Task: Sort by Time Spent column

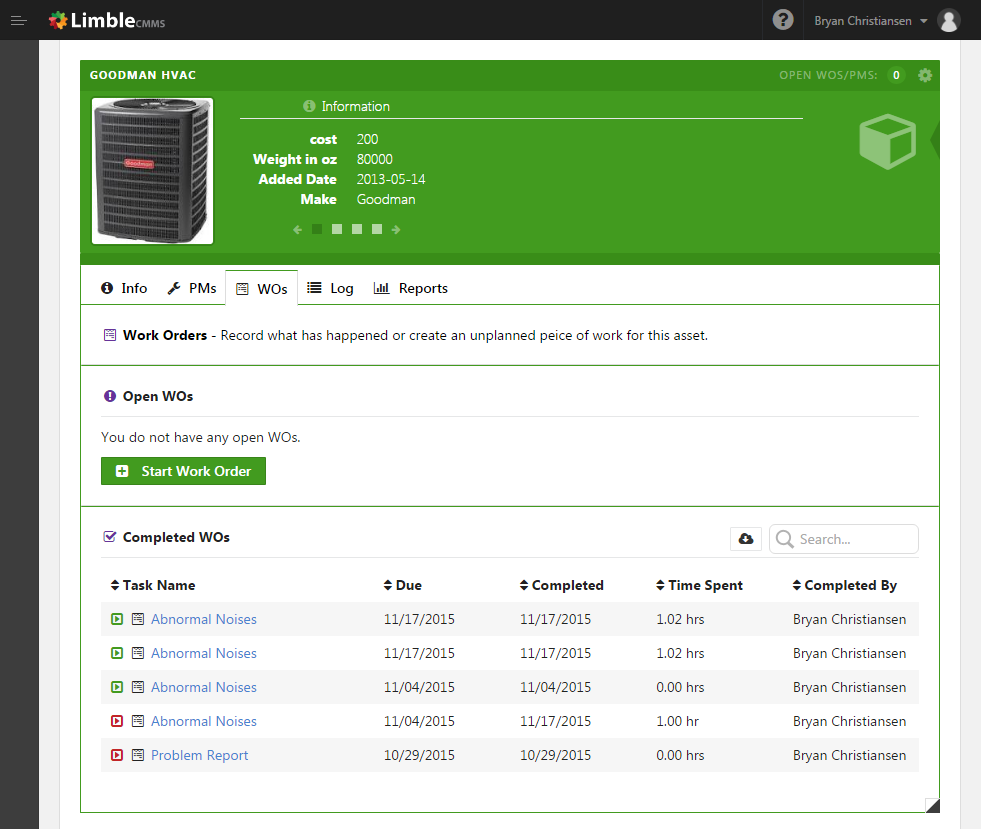Action: 699,585
